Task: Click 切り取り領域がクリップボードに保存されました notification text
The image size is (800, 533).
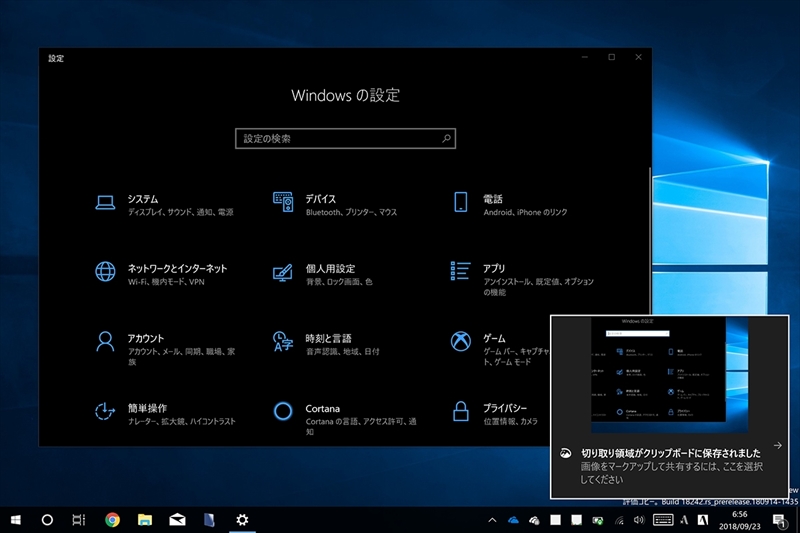Action: [670, 453]
